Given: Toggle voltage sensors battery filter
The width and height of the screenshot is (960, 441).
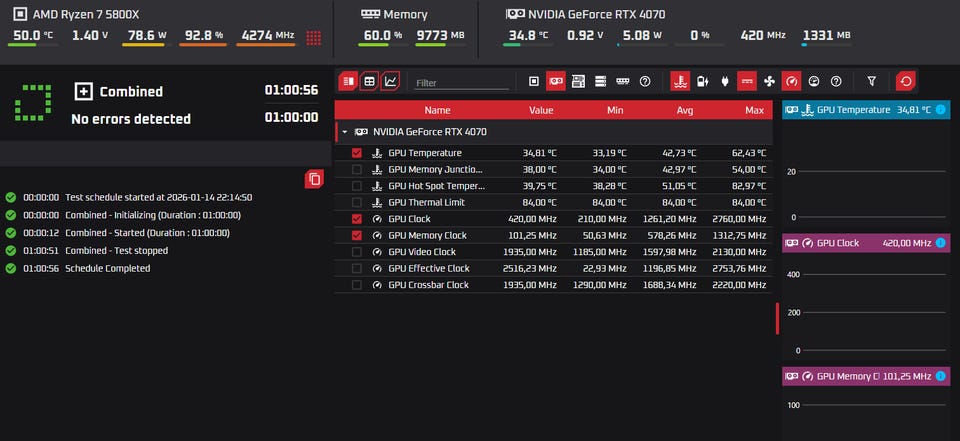Looking at the screenshot, I should (702, 81).
